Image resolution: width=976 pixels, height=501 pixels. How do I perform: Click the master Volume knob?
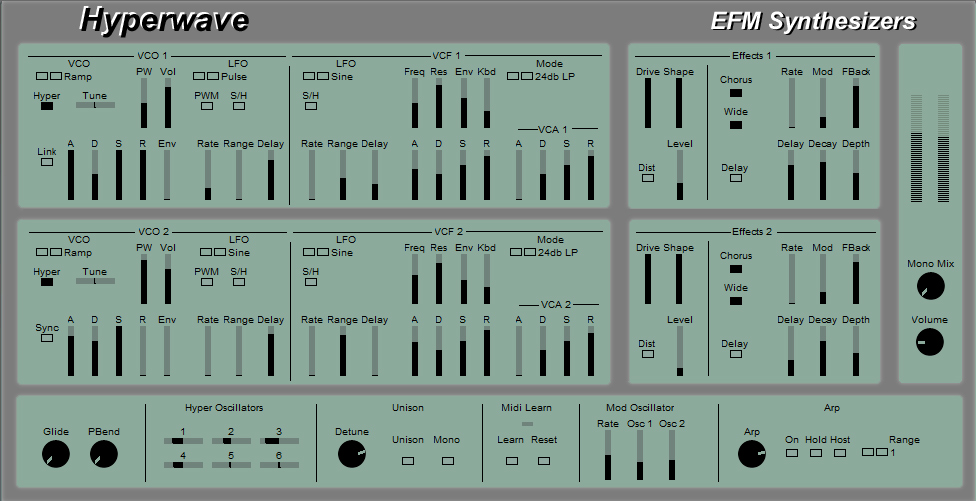click(x=929, y=342)
